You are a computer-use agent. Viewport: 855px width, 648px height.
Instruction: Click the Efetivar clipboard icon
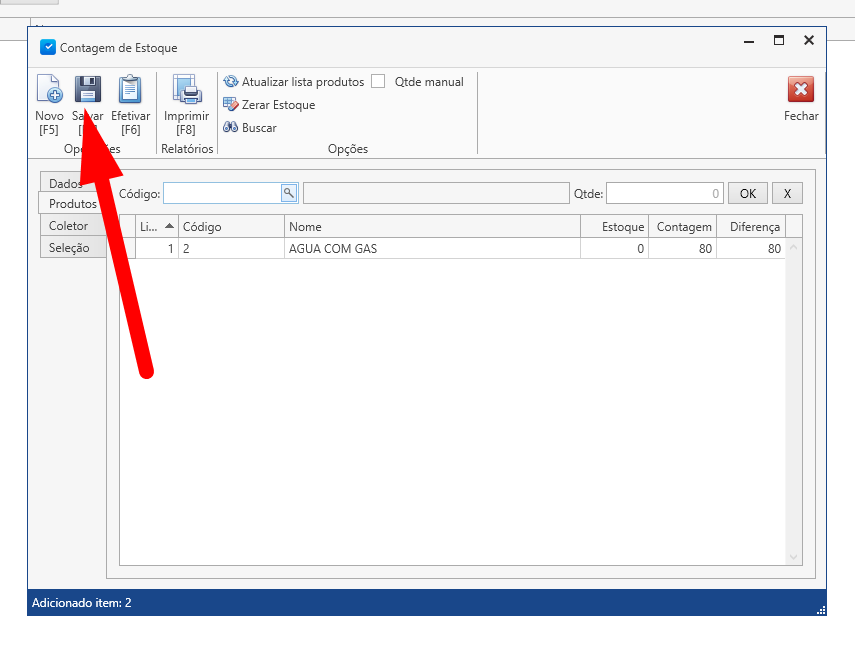point(130,91)
